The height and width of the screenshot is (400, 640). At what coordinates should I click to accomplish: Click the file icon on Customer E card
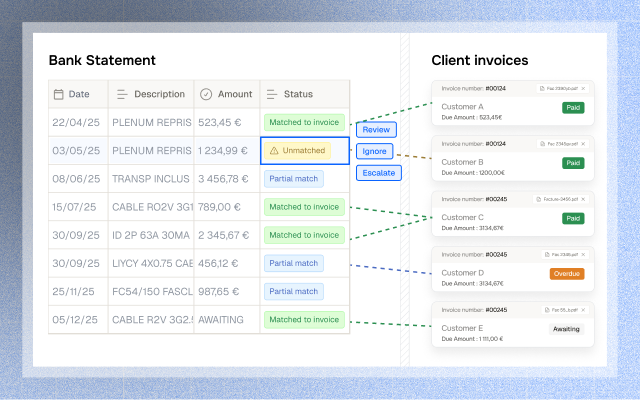click(547, 310)
